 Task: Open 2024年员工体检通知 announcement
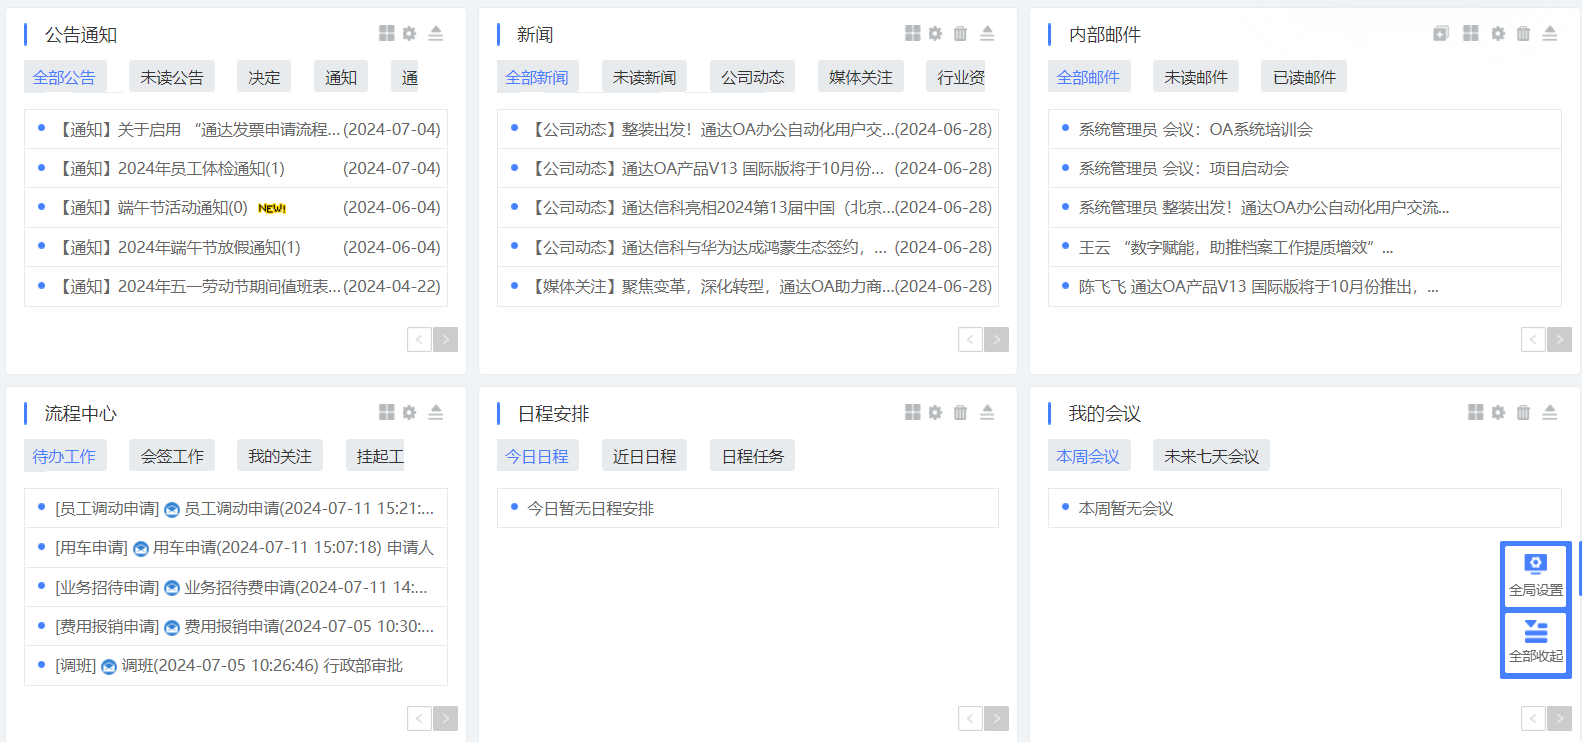point(200,168)
